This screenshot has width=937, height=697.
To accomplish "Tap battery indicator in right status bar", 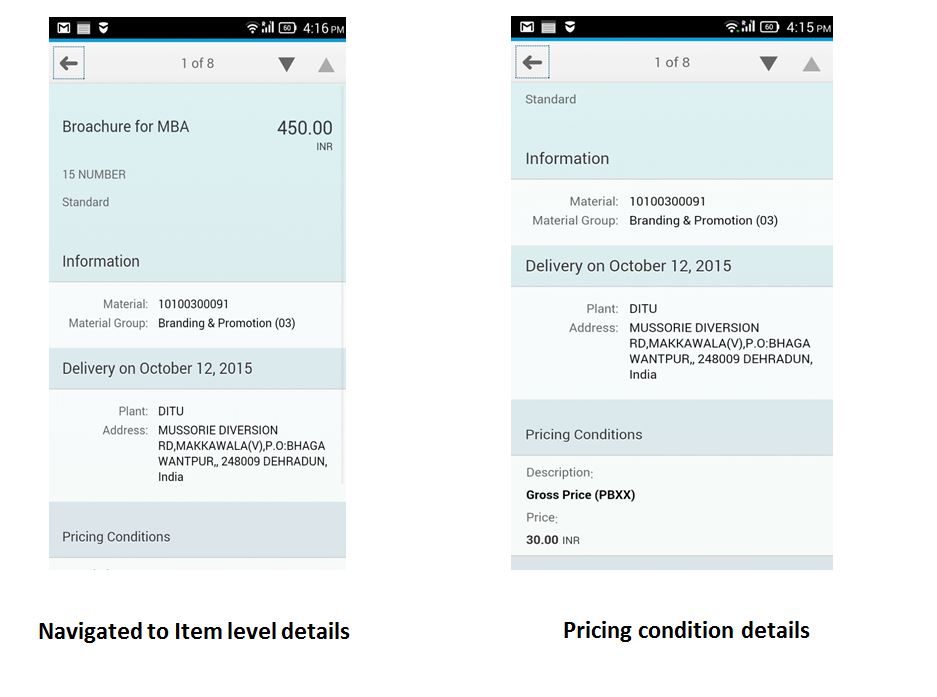I will click(x=769, y=26).
